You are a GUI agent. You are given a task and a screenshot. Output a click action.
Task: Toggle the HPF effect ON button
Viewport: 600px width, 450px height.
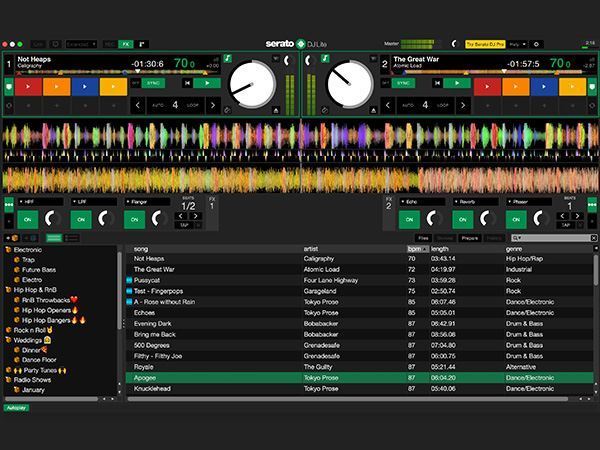[x=27, y=219]
